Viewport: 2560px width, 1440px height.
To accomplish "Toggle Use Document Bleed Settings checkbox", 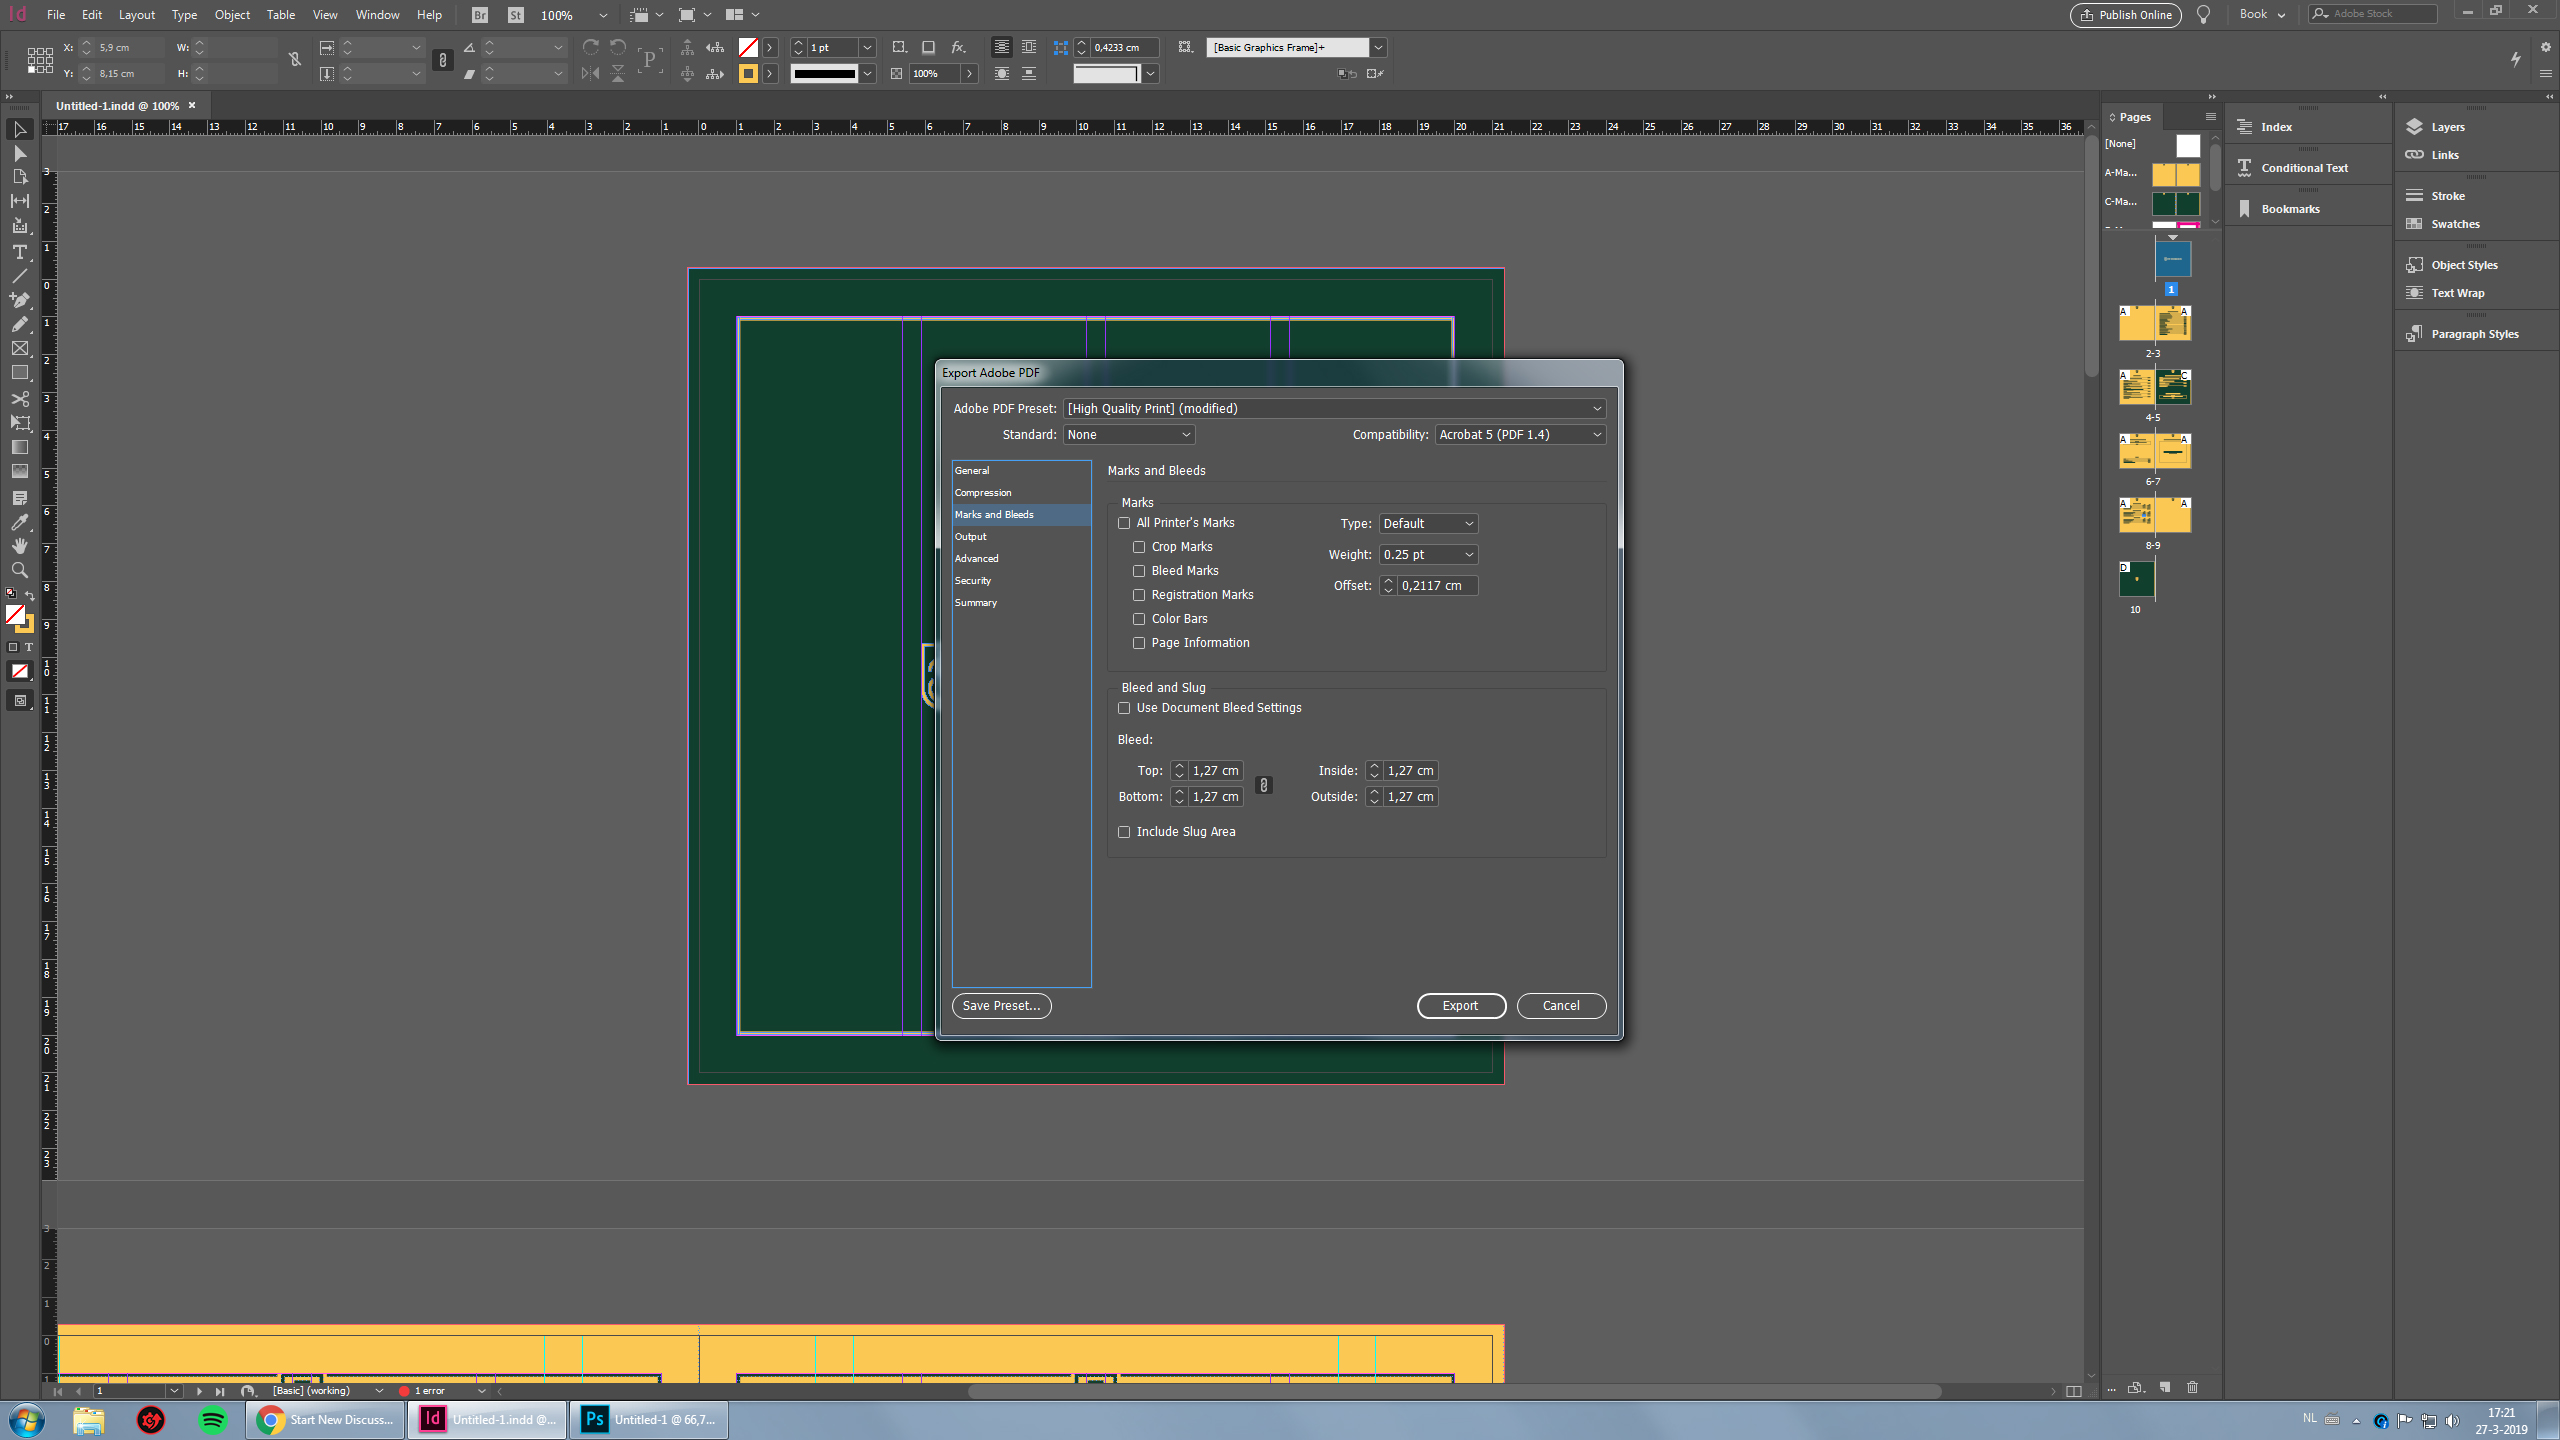I will point(1124,707).
